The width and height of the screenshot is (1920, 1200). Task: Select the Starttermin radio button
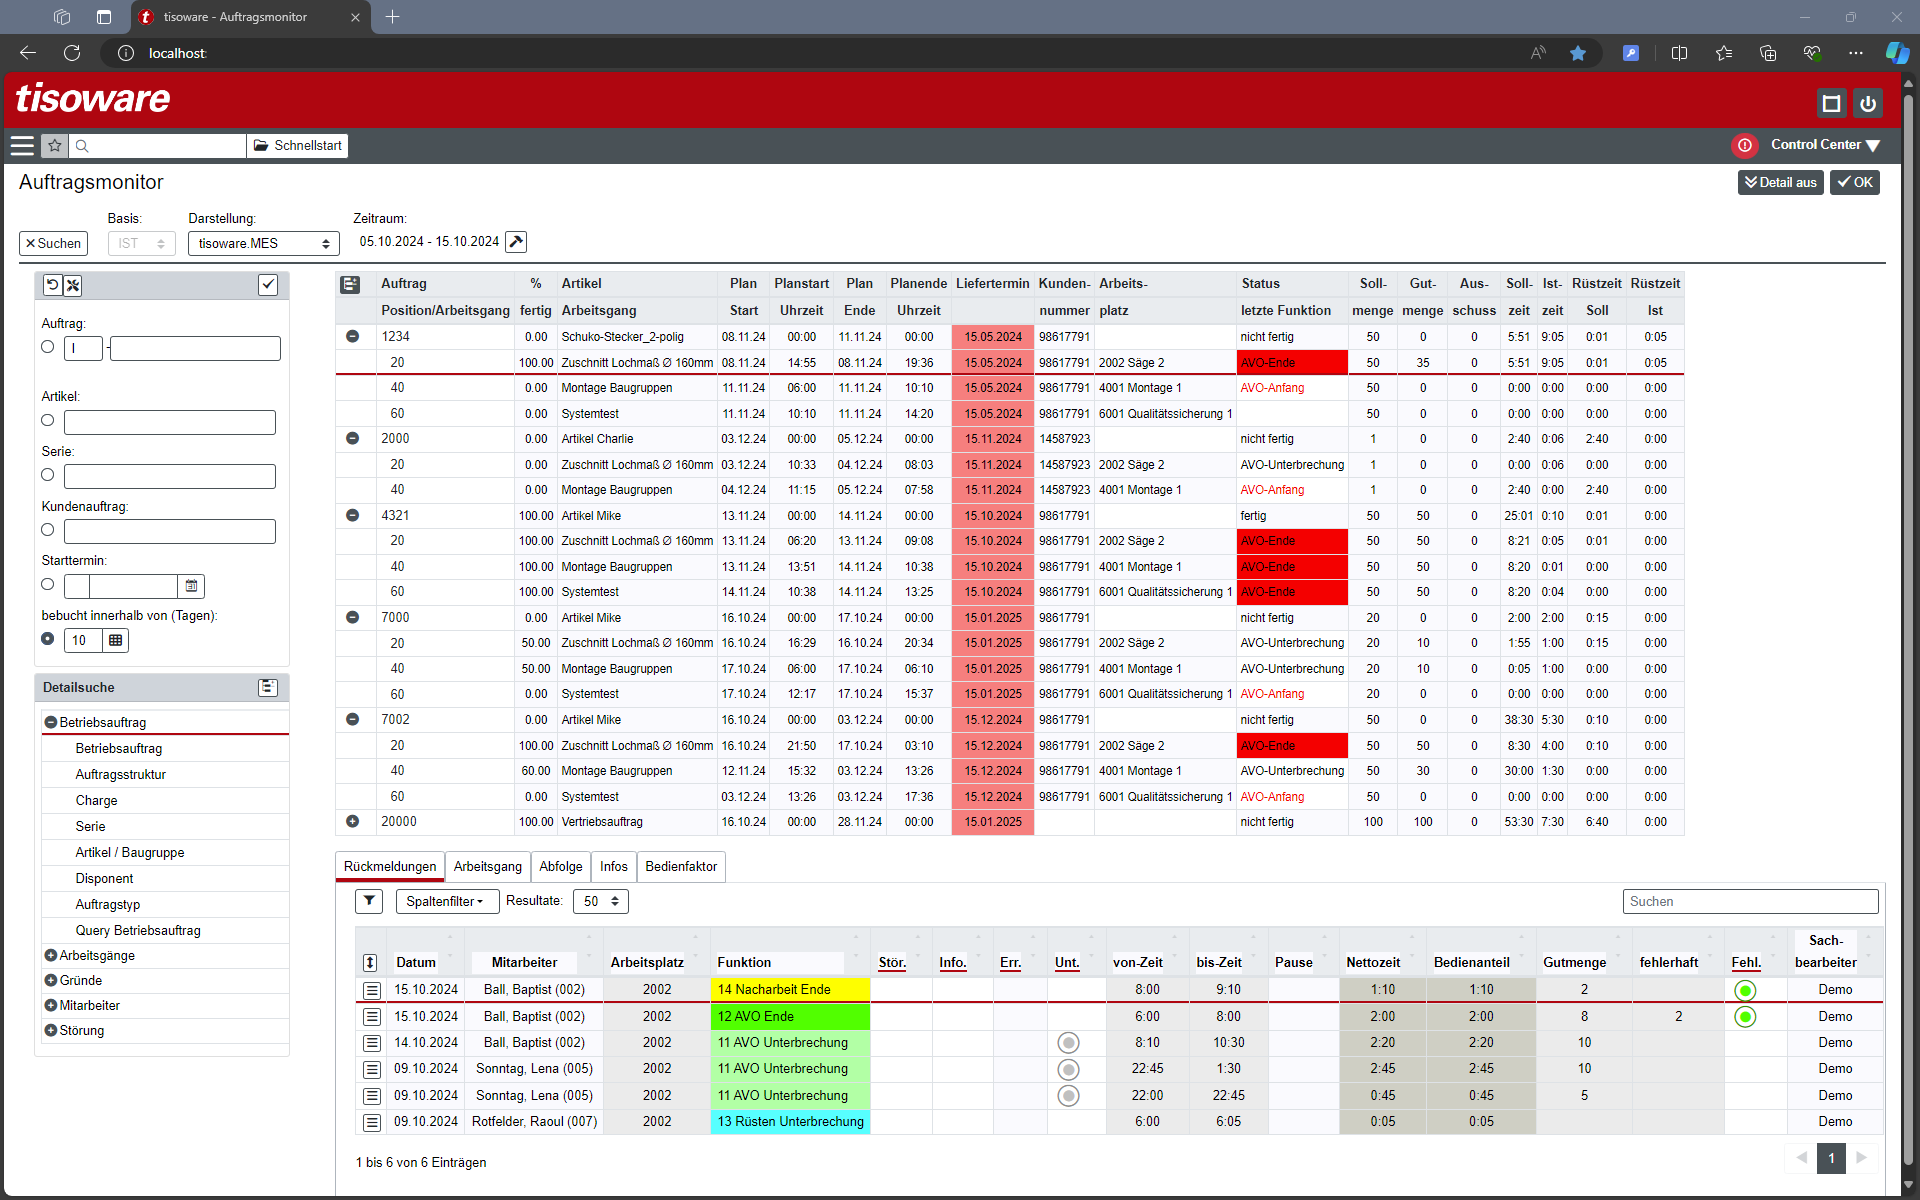coord(47,584)
